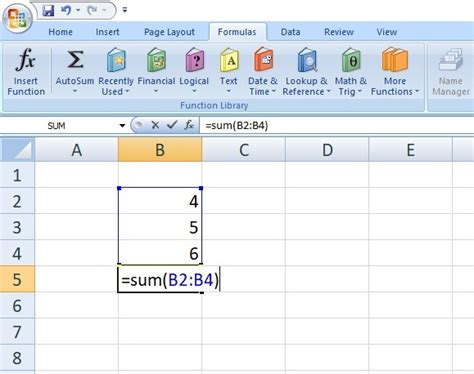The height and width of the screenshot is (374, 474).
Task: Select row 6 header
Action: coord(17,305)
